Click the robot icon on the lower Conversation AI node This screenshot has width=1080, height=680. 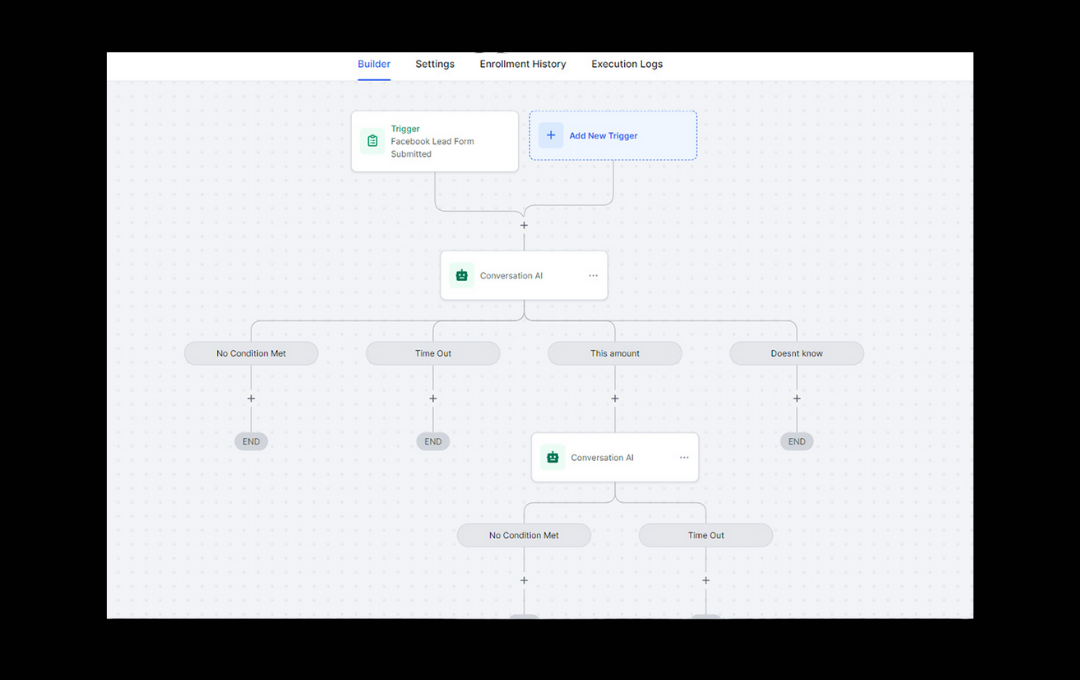(x=552, y=457)
